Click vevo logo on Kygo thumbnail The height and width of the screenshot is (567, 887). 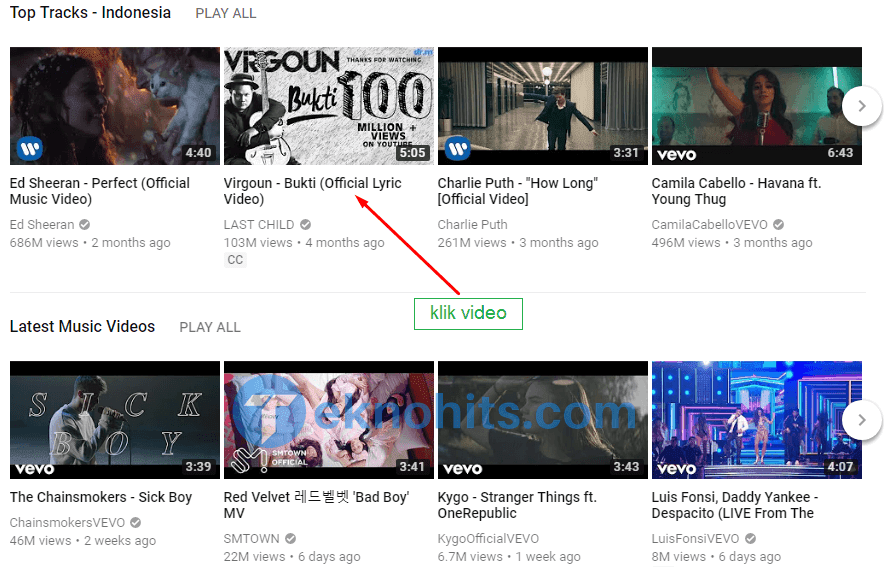tap(463, 469)
